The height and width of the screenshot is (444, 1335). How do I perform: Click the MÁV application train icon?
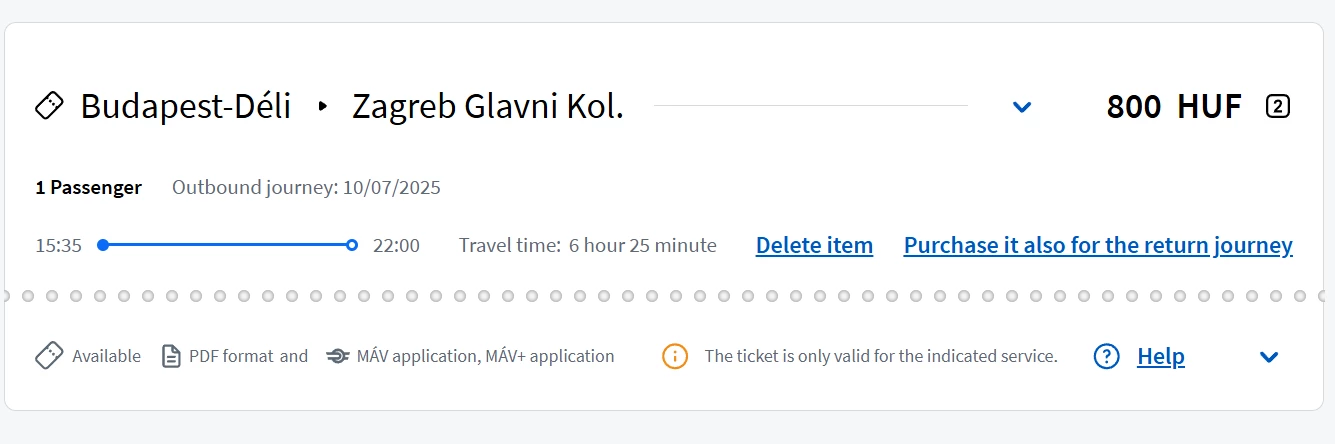(x=338, y=356)
